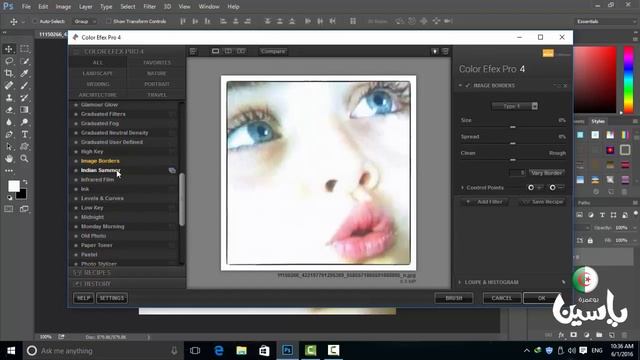Viewport: 640px width, 360px height.
Task: Collapse the Image Borders filter panel
Action: (460, 86)
